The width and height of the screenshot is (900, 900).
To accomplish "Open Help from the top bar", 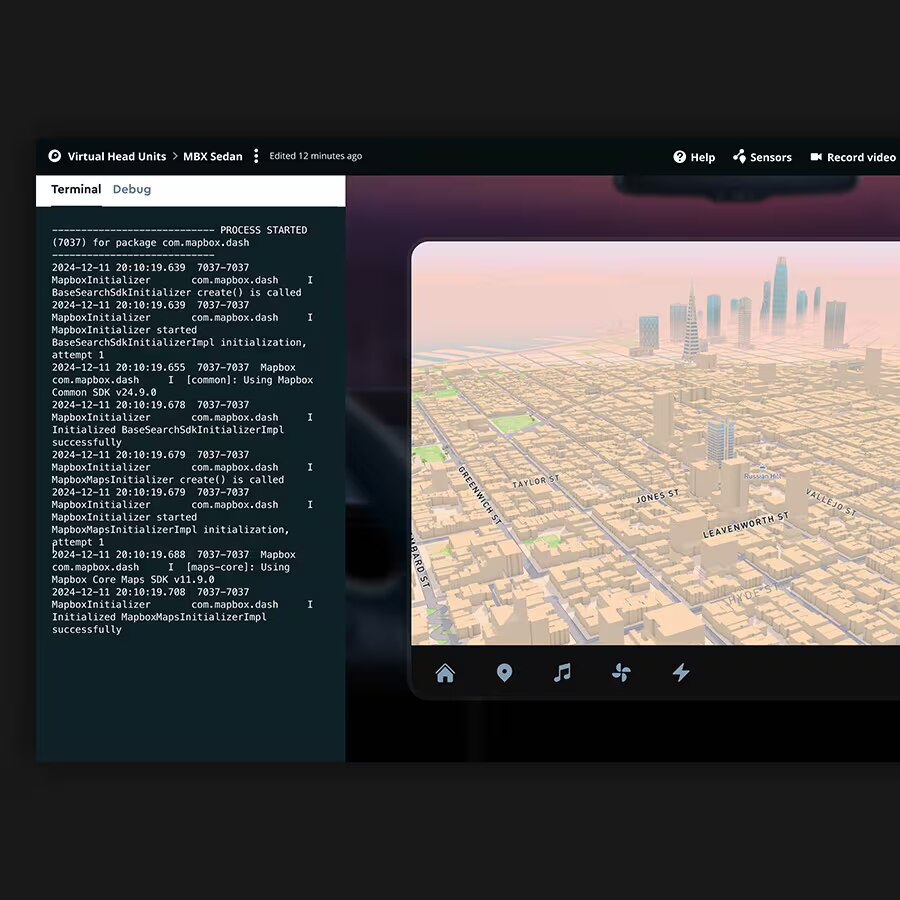I will [693, 157].
